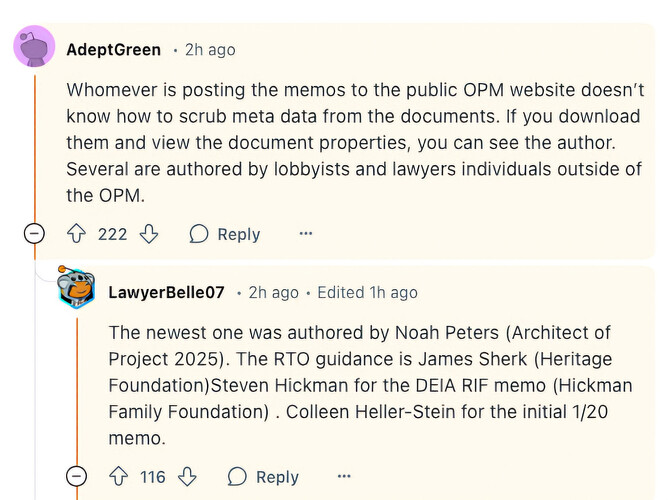Open more options on LawyerBelle07's comment
This screenshot has width=670, height=500.
(x=344, y=476)
